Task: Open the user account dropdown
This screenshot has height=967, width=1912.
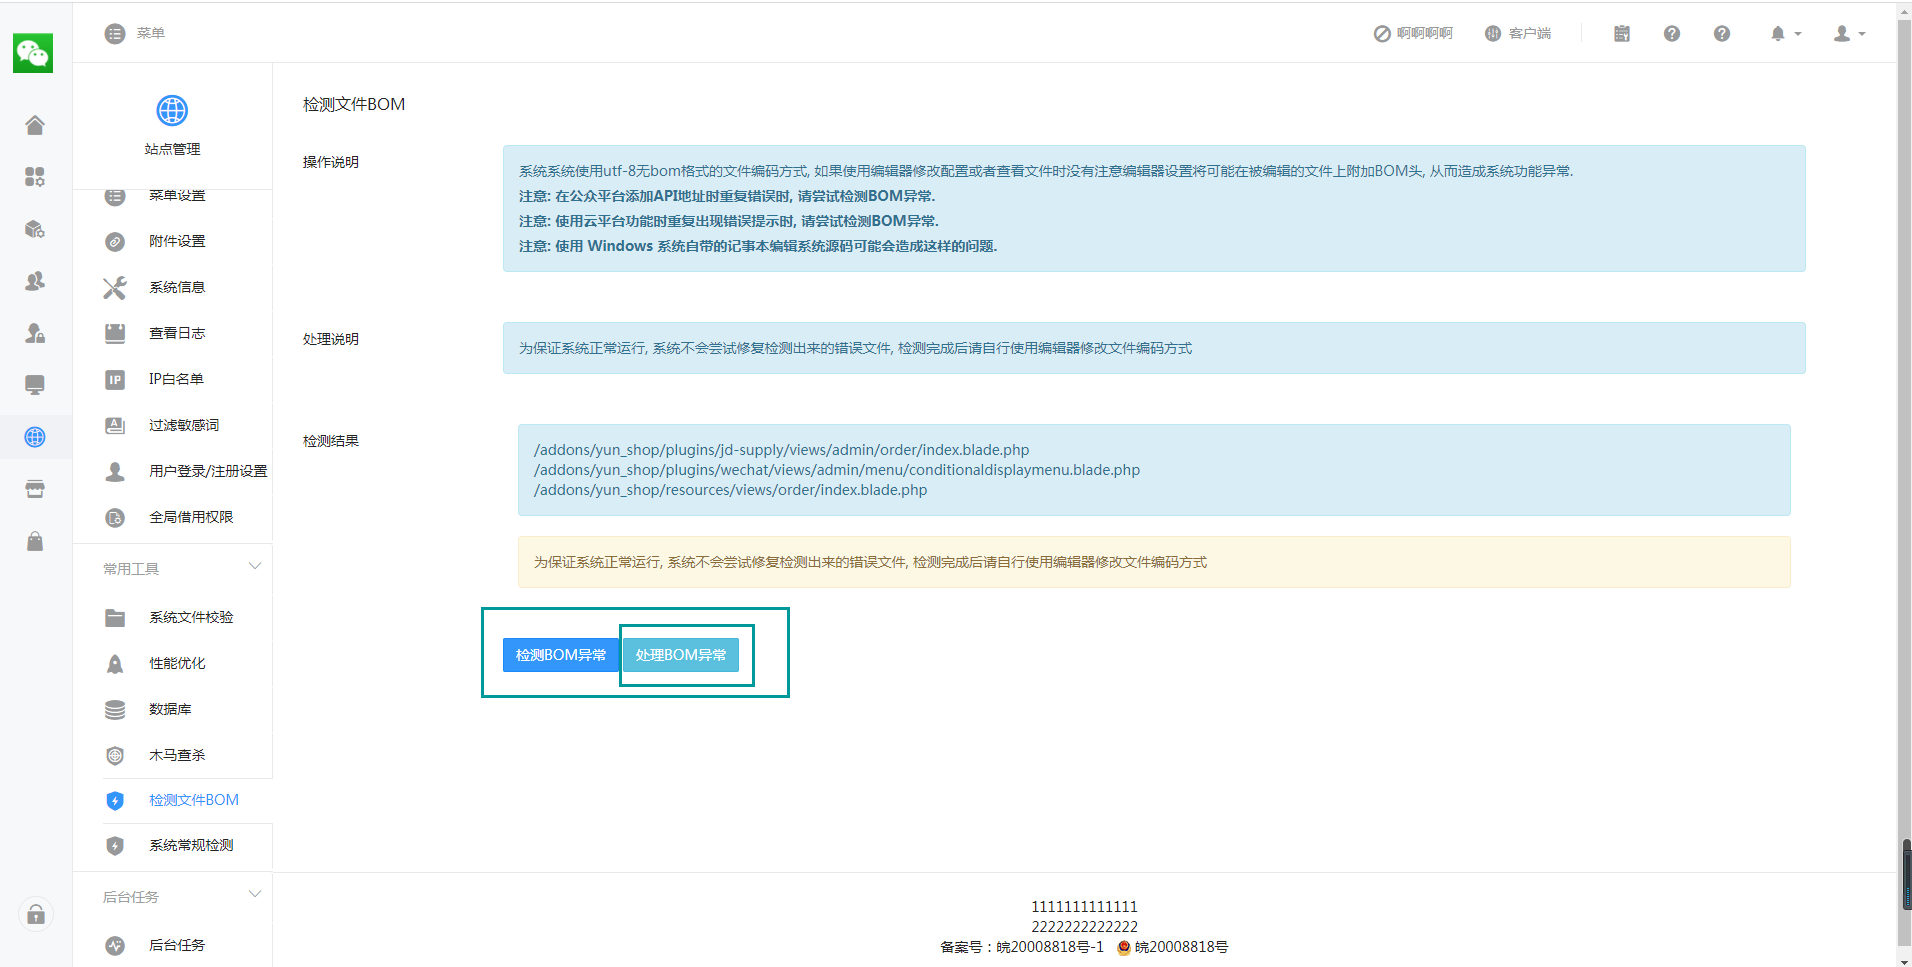Action: coord(1849,34)
